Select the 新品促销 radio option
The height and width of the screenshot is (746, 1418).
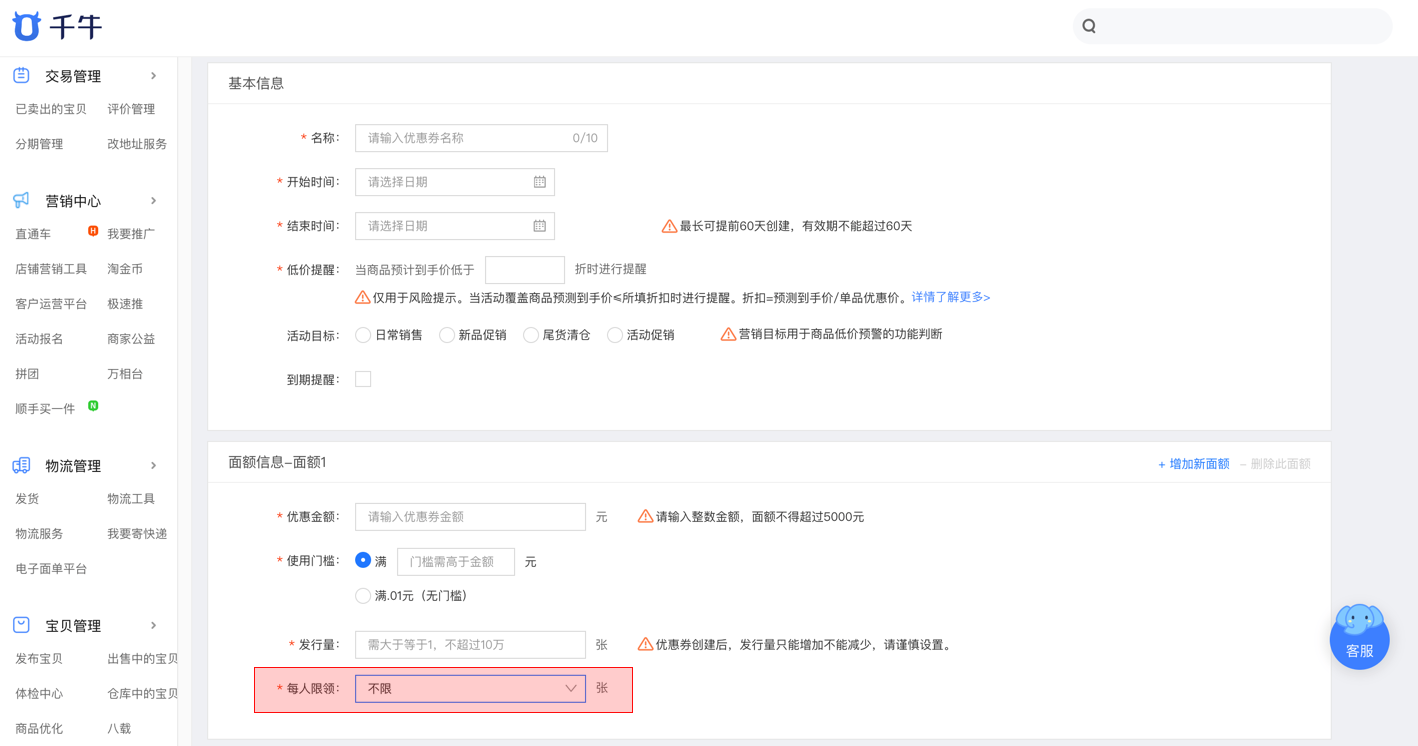click(x=447, y=335)
